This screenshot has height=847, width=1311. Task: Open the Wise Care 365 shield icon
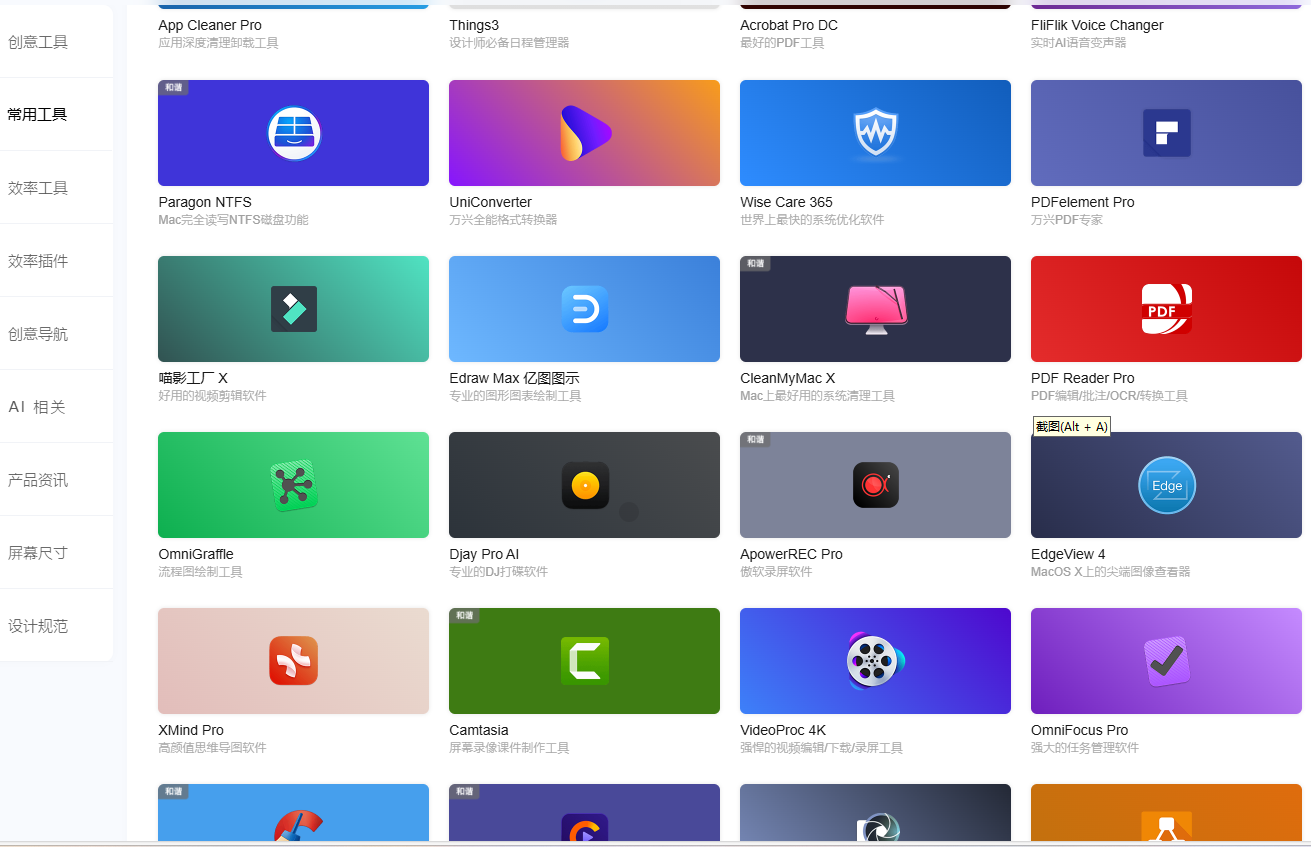[876, 134]
